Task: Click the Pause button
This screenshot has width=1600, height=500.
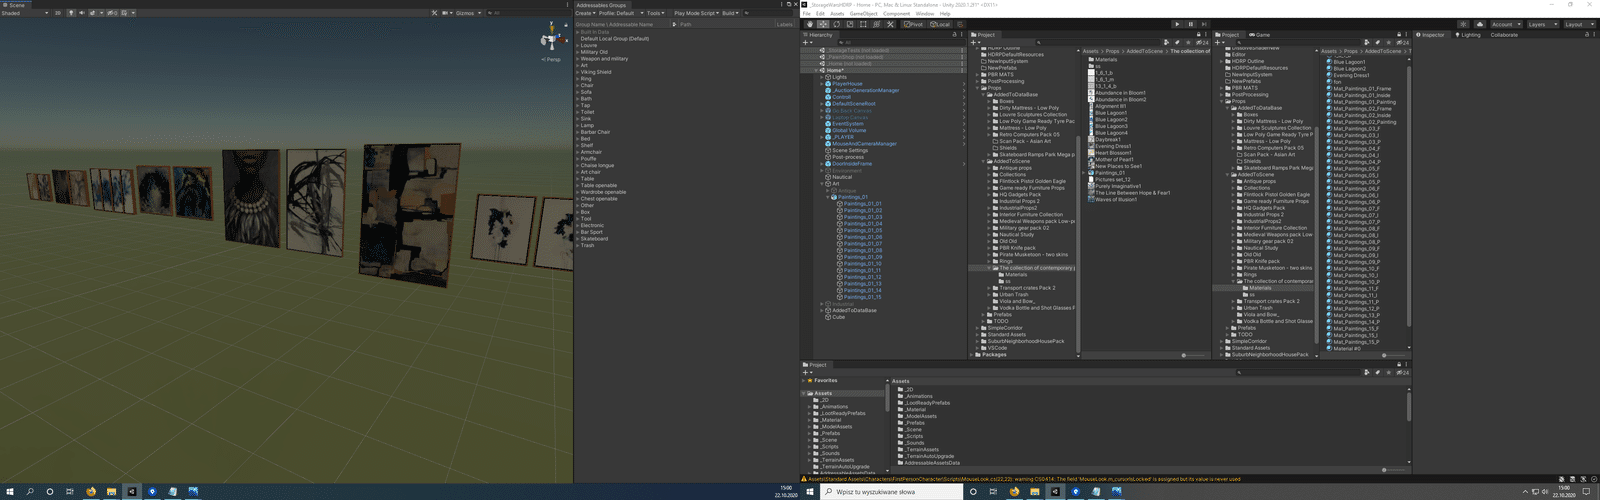Action: tap(1191, 24)
